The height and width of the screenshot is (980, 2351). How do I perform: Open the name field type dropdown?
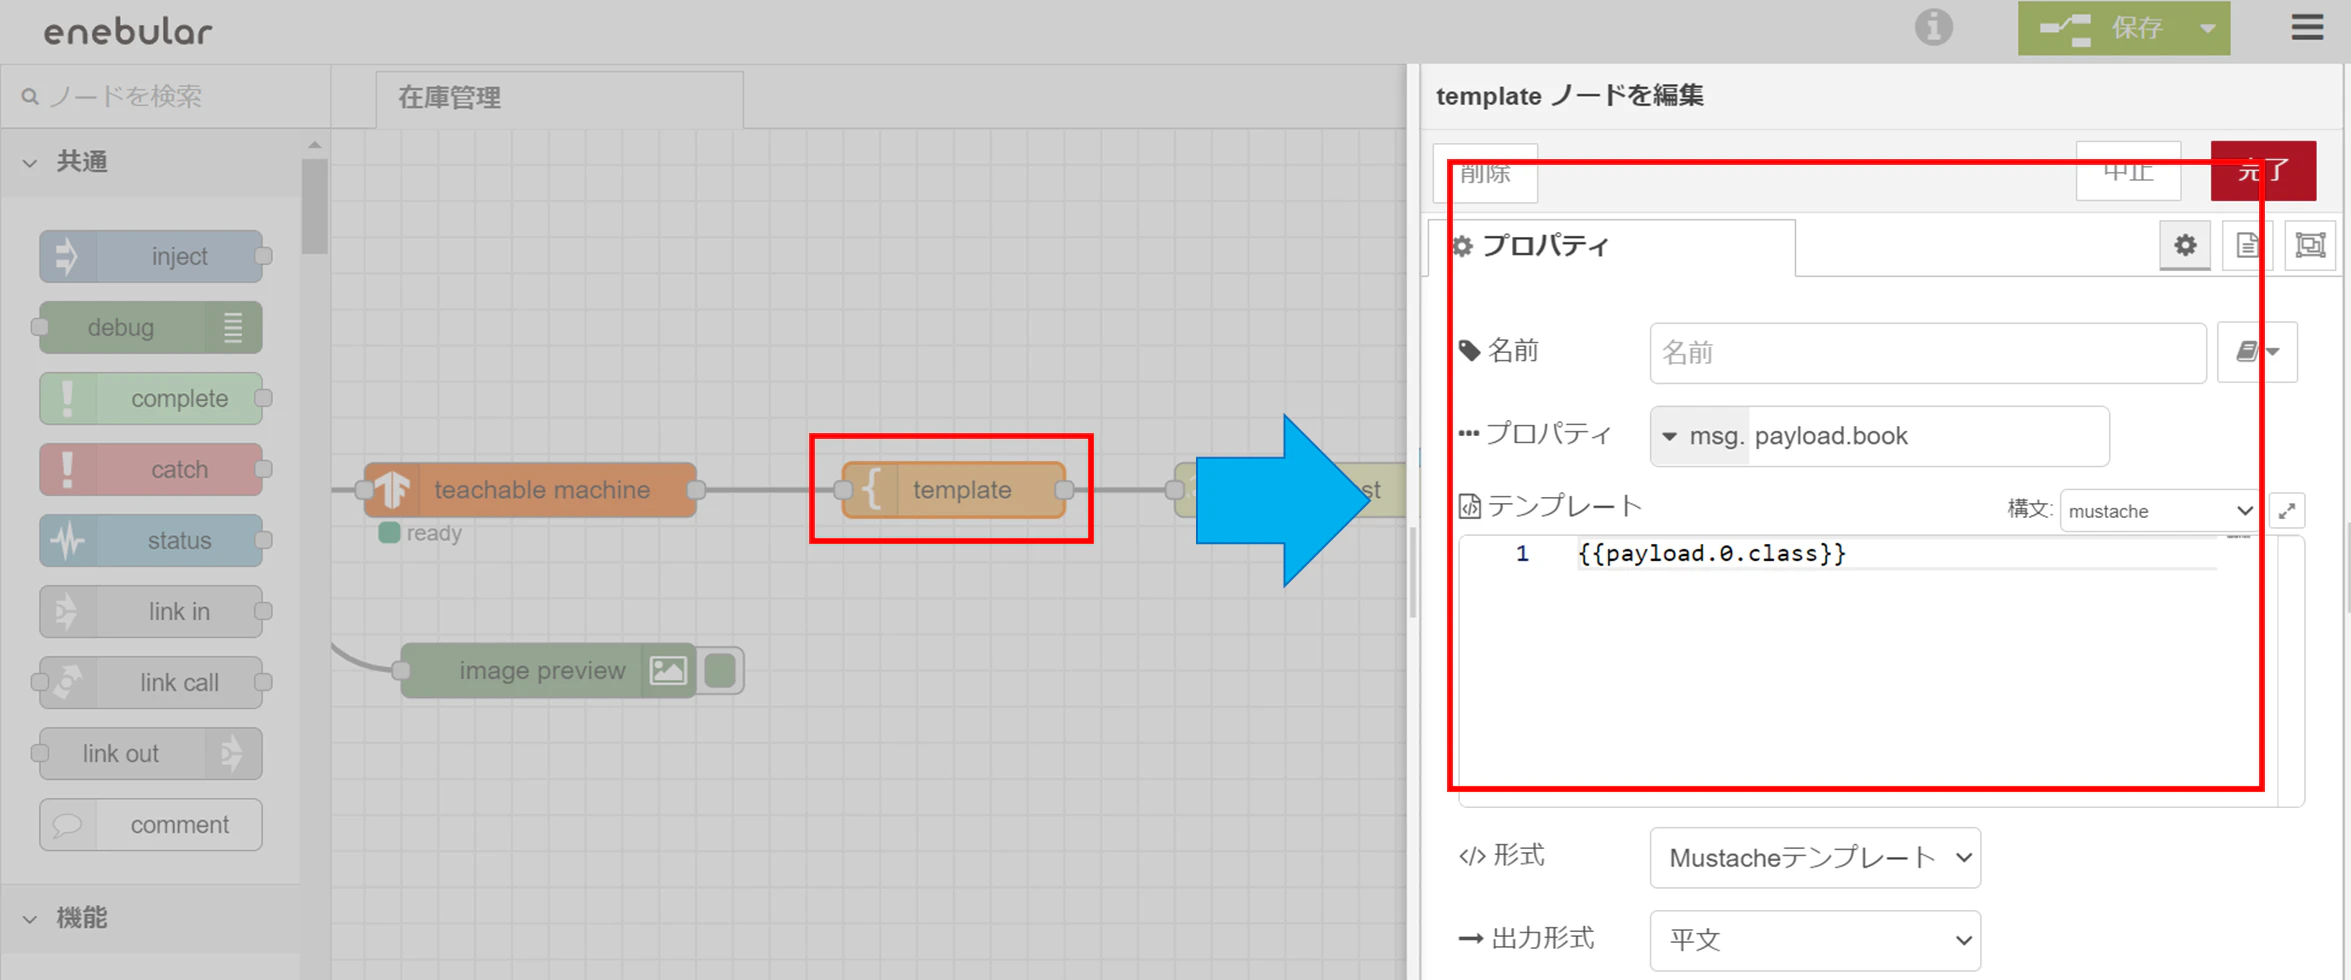click(x=2257, y=352)
